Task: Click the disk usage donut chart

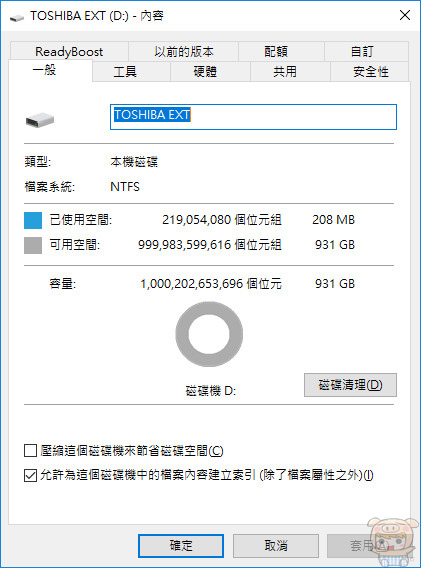Action: [x=209, y=334]
